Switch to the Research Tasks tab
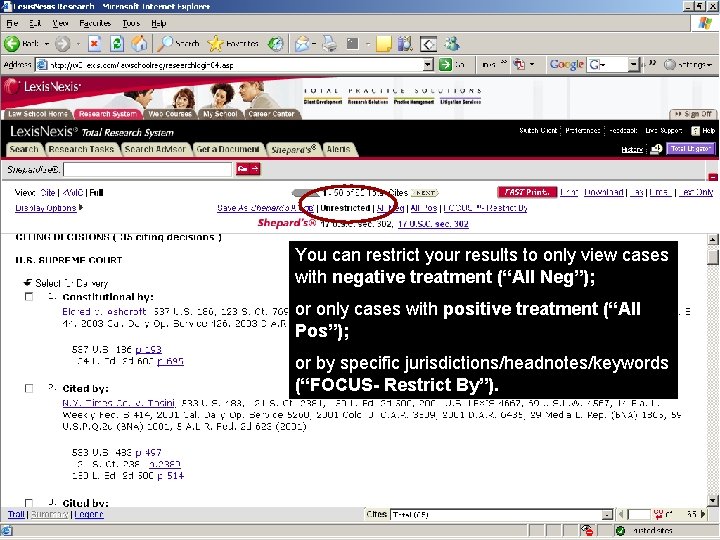Screen dimensions: 720x540 click(81, 149)
